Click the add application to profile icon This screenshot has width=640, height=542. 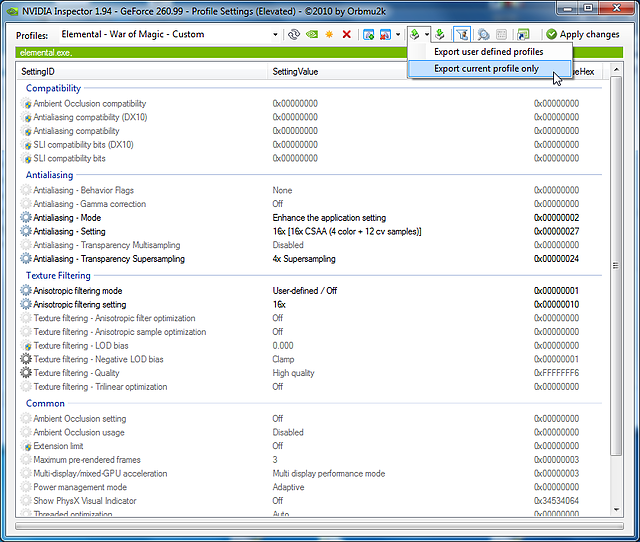(x=368, y=34)
